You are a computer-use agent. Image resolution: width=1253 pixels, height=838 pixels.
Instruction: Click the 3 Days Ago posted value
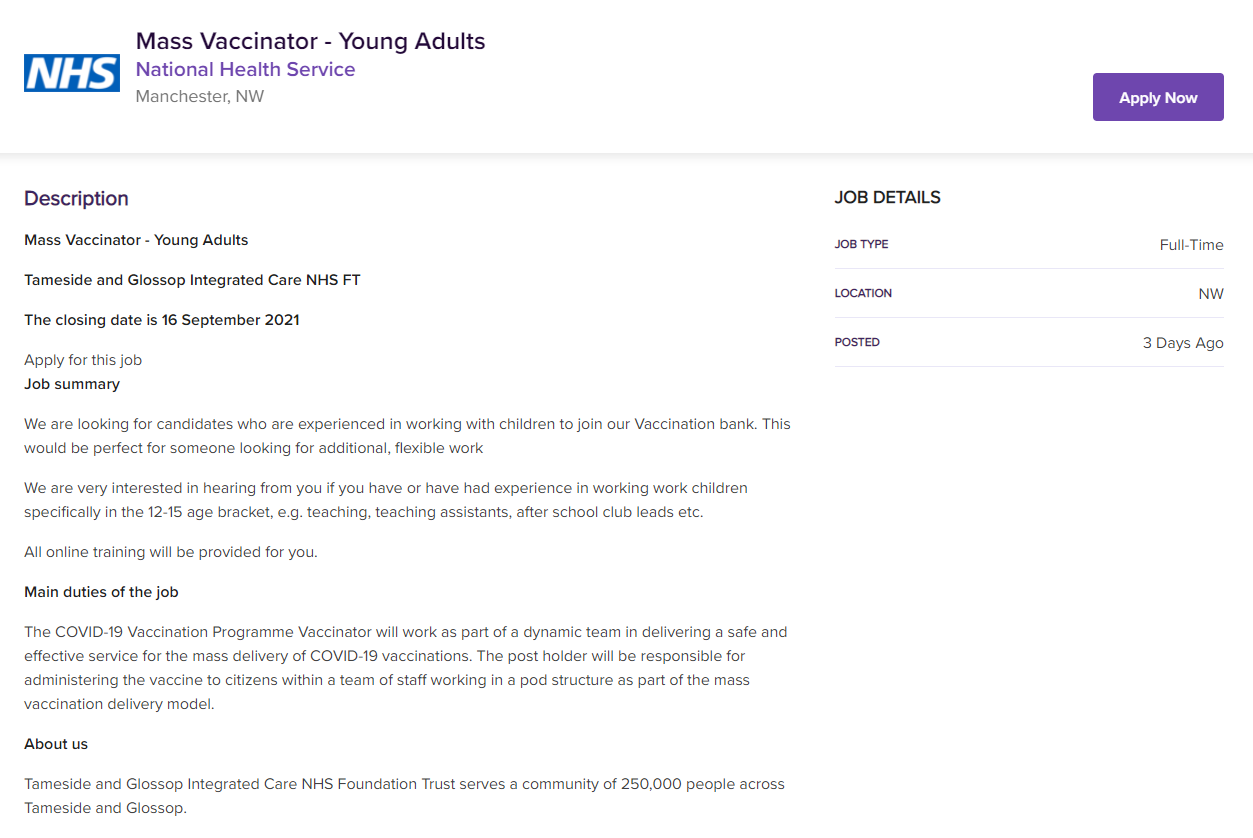pos(1183,342)
